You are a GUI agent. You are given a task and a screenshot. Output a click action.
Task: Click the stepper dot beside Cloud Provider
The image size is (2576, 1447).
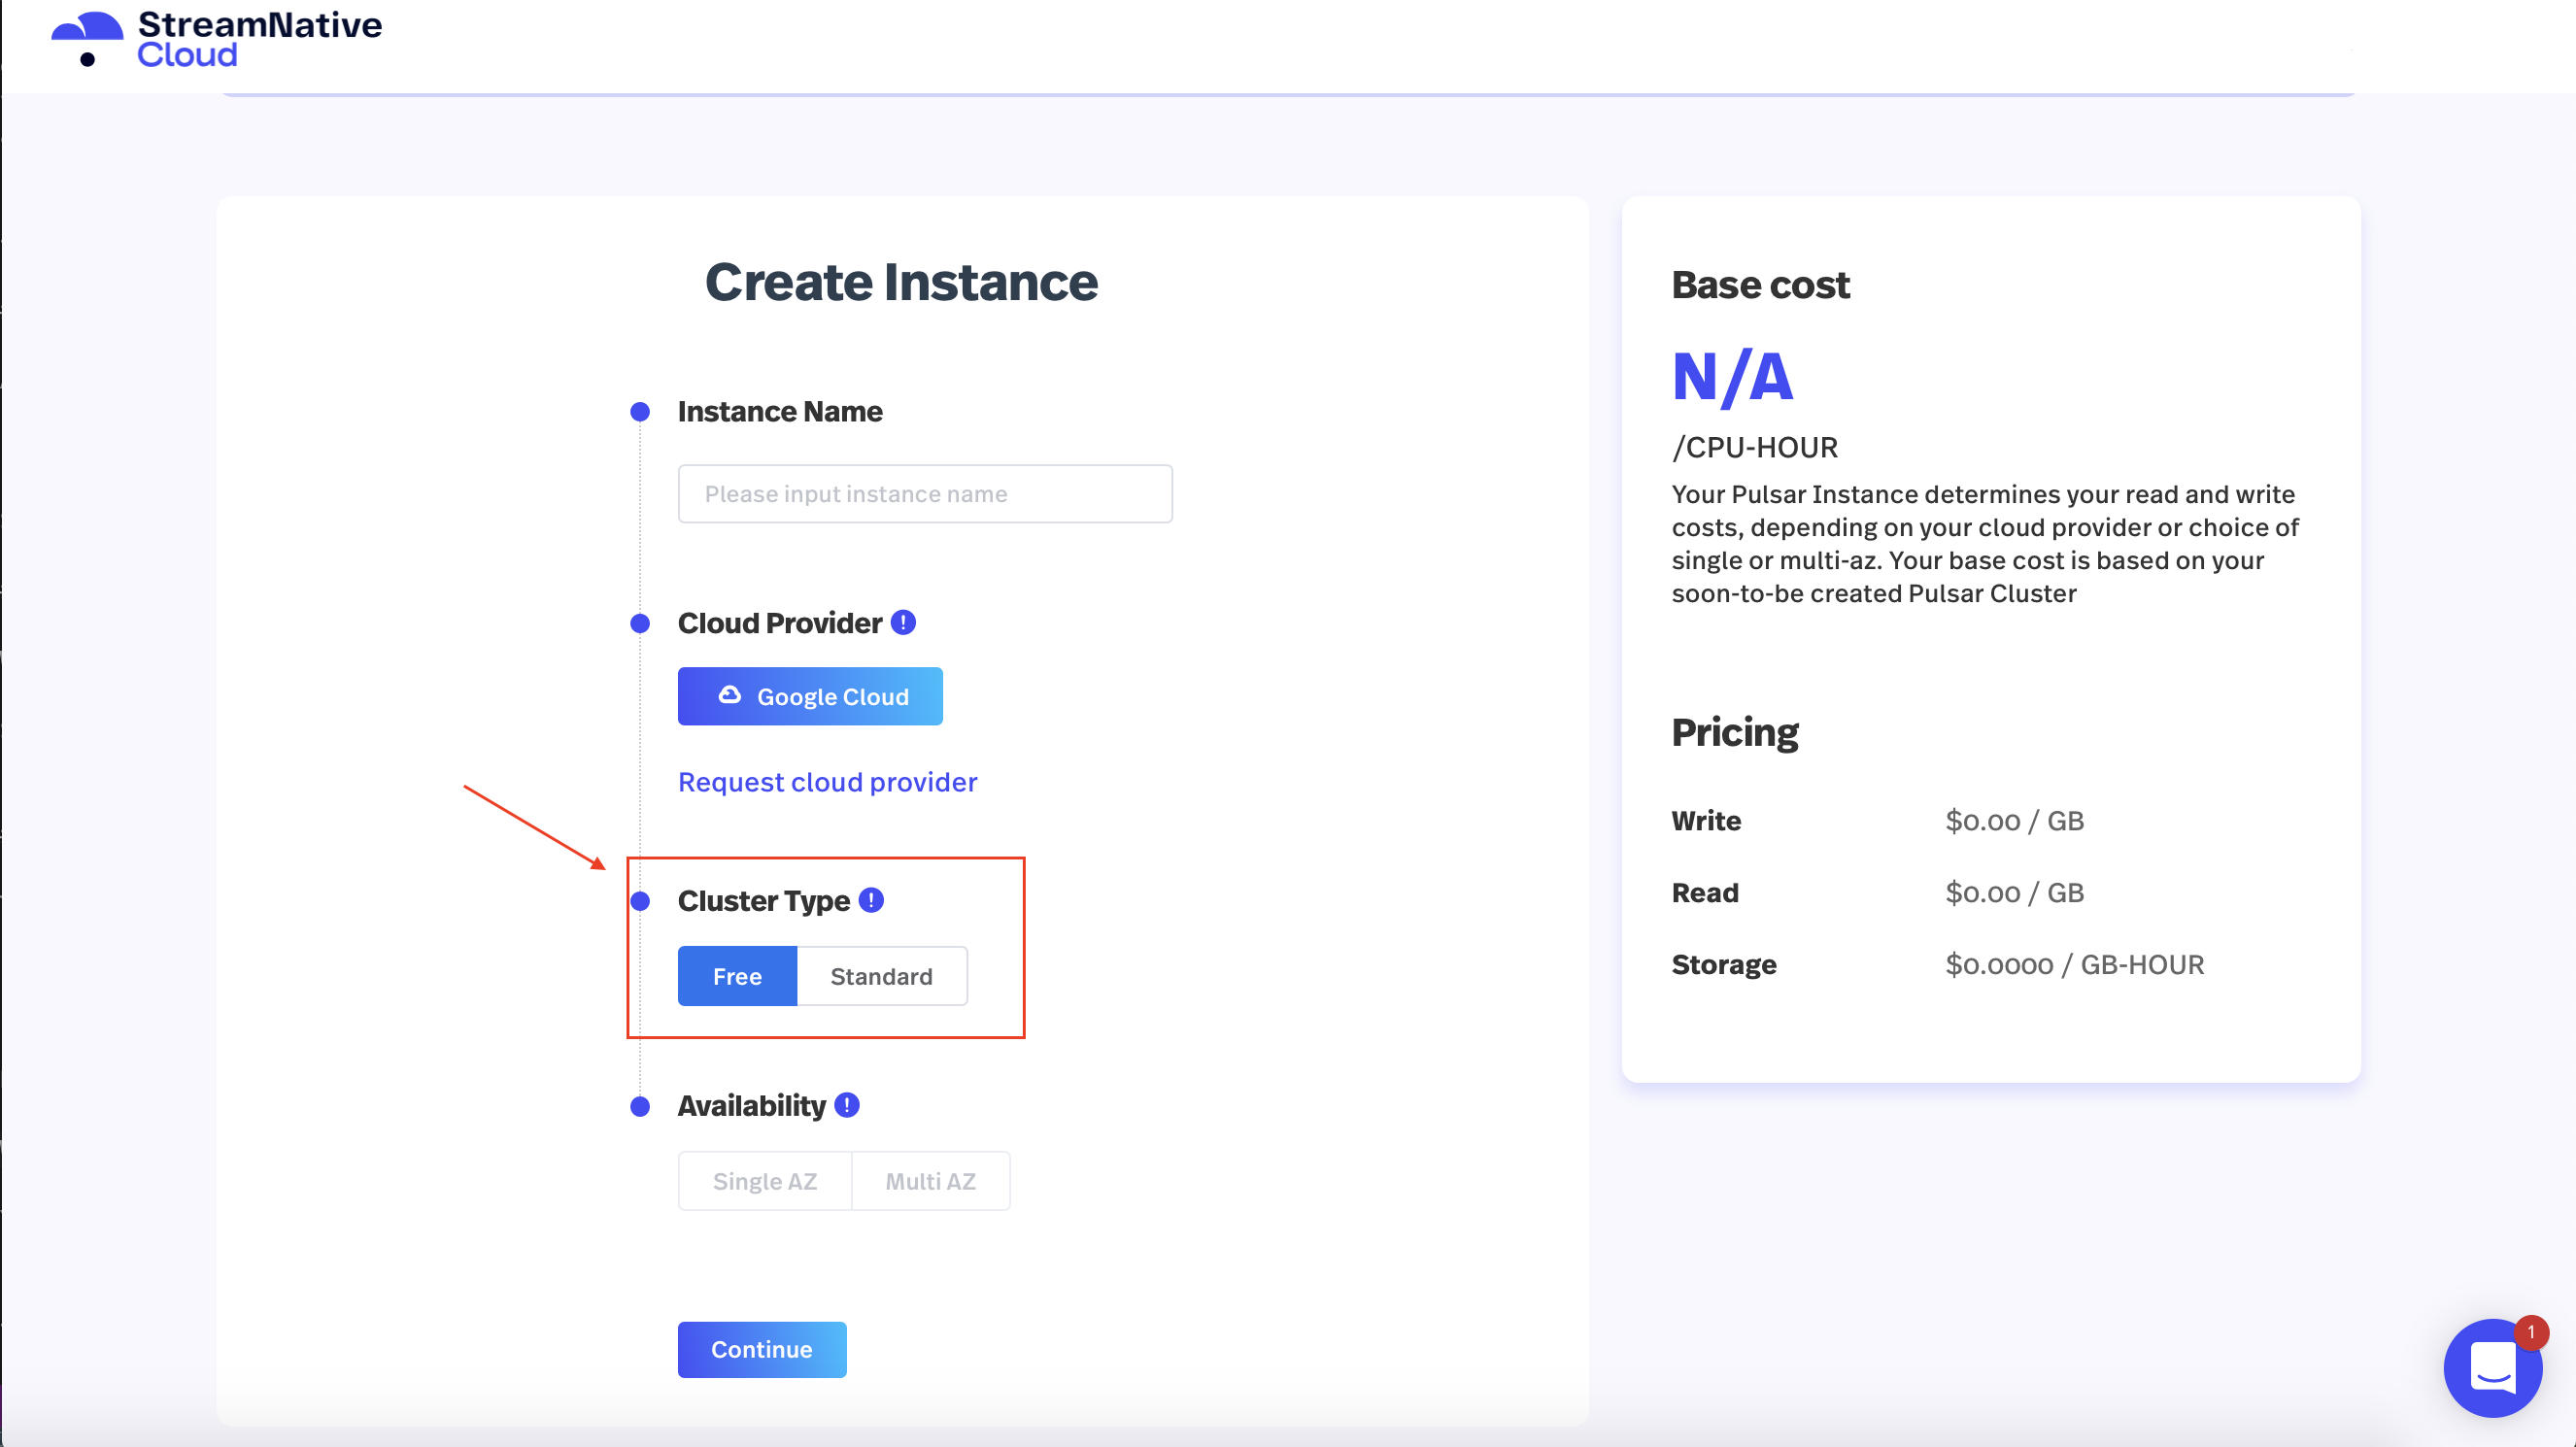tap(638, 622)
